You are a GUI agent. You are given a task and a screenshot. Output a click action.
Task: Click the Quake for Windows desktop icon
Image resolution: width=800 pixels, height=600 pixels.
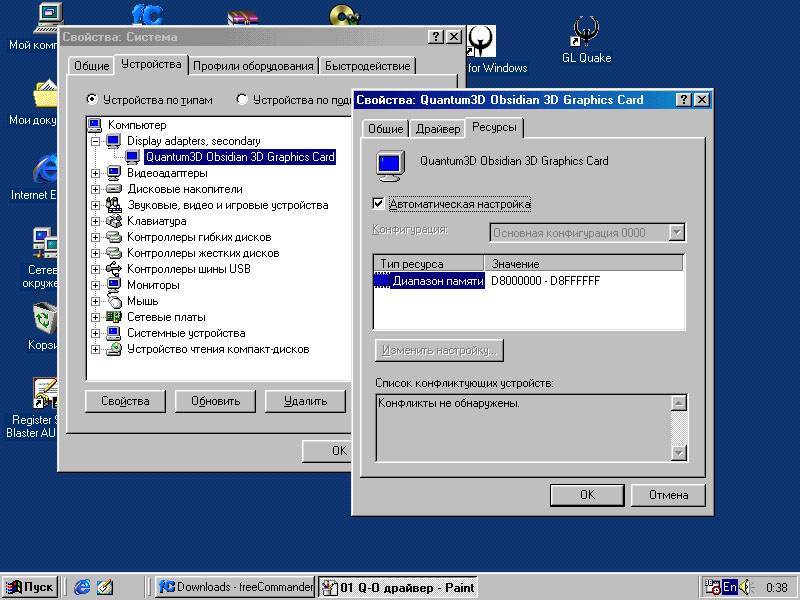pyautogui.click(x=481, y=41)
